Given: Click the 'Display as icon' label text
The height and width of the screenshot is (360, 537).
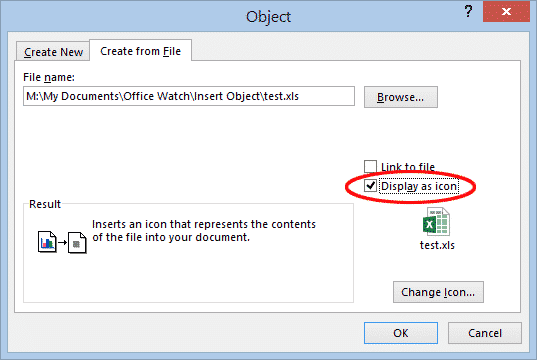Looking at the screenshot, I should (419, 186).
